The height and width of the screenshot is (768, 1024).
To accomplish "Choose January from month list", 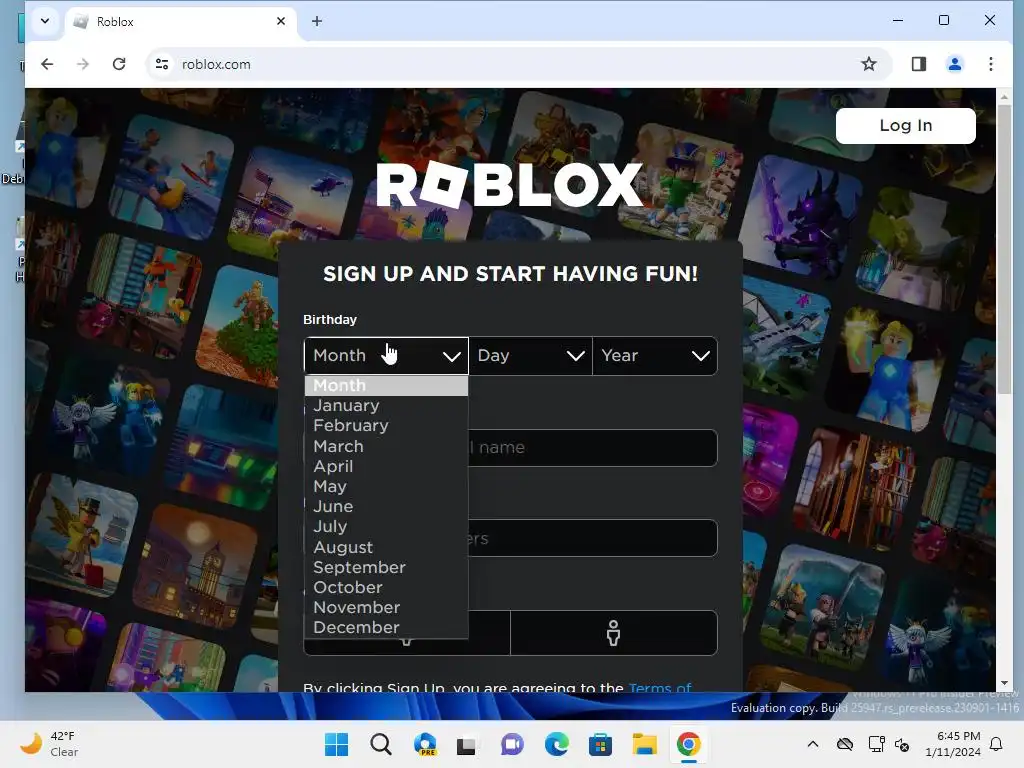I will [386, 406].
